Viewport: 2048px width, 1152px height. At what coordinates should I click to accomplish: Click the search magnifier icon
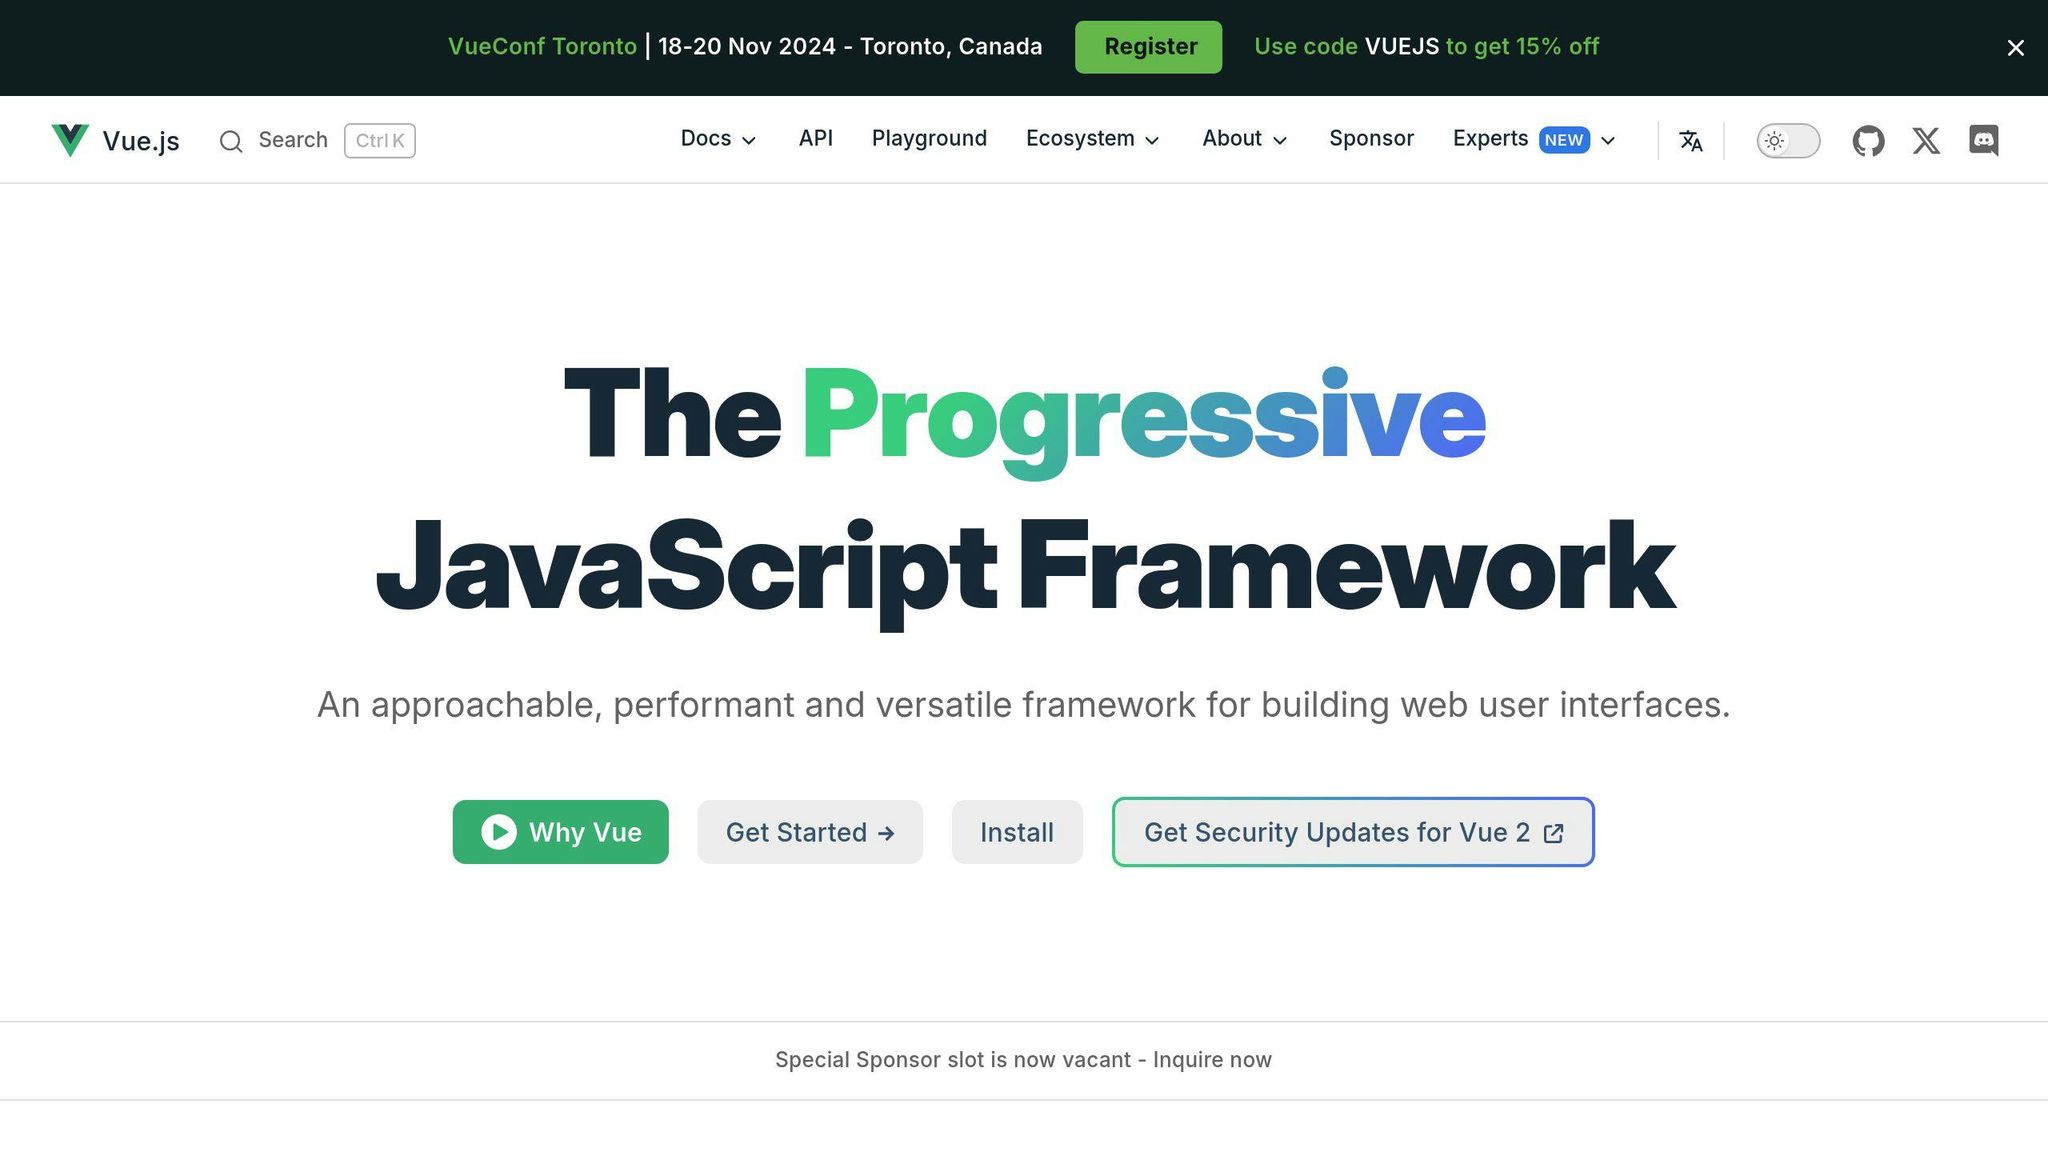pos(231,141)
